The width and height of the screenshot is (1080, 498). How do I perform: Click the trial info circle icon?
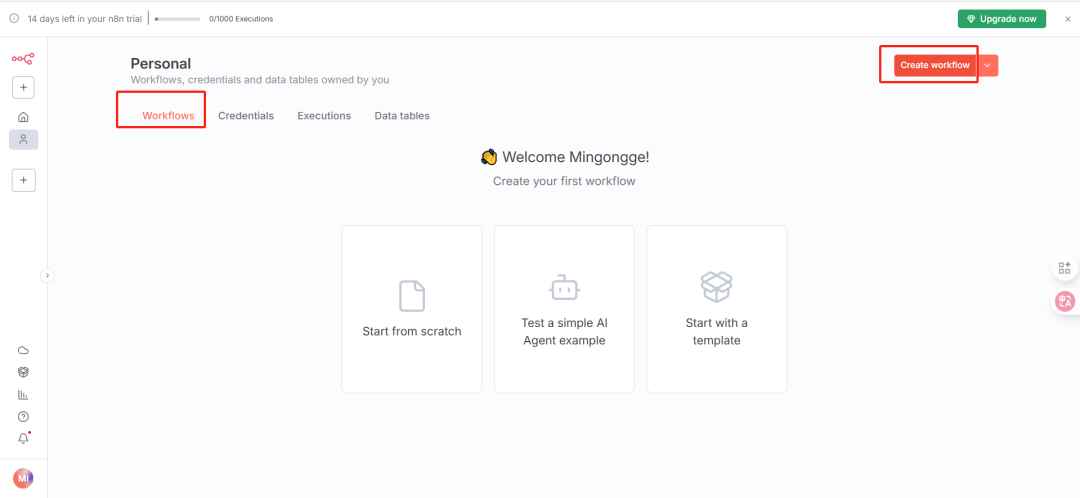14,19
